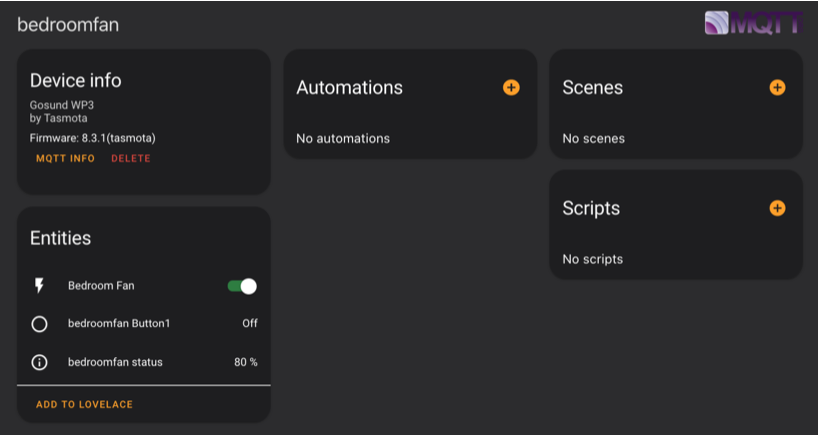
Task: Click the Device info heading
Action: click(x=76, y=80)
